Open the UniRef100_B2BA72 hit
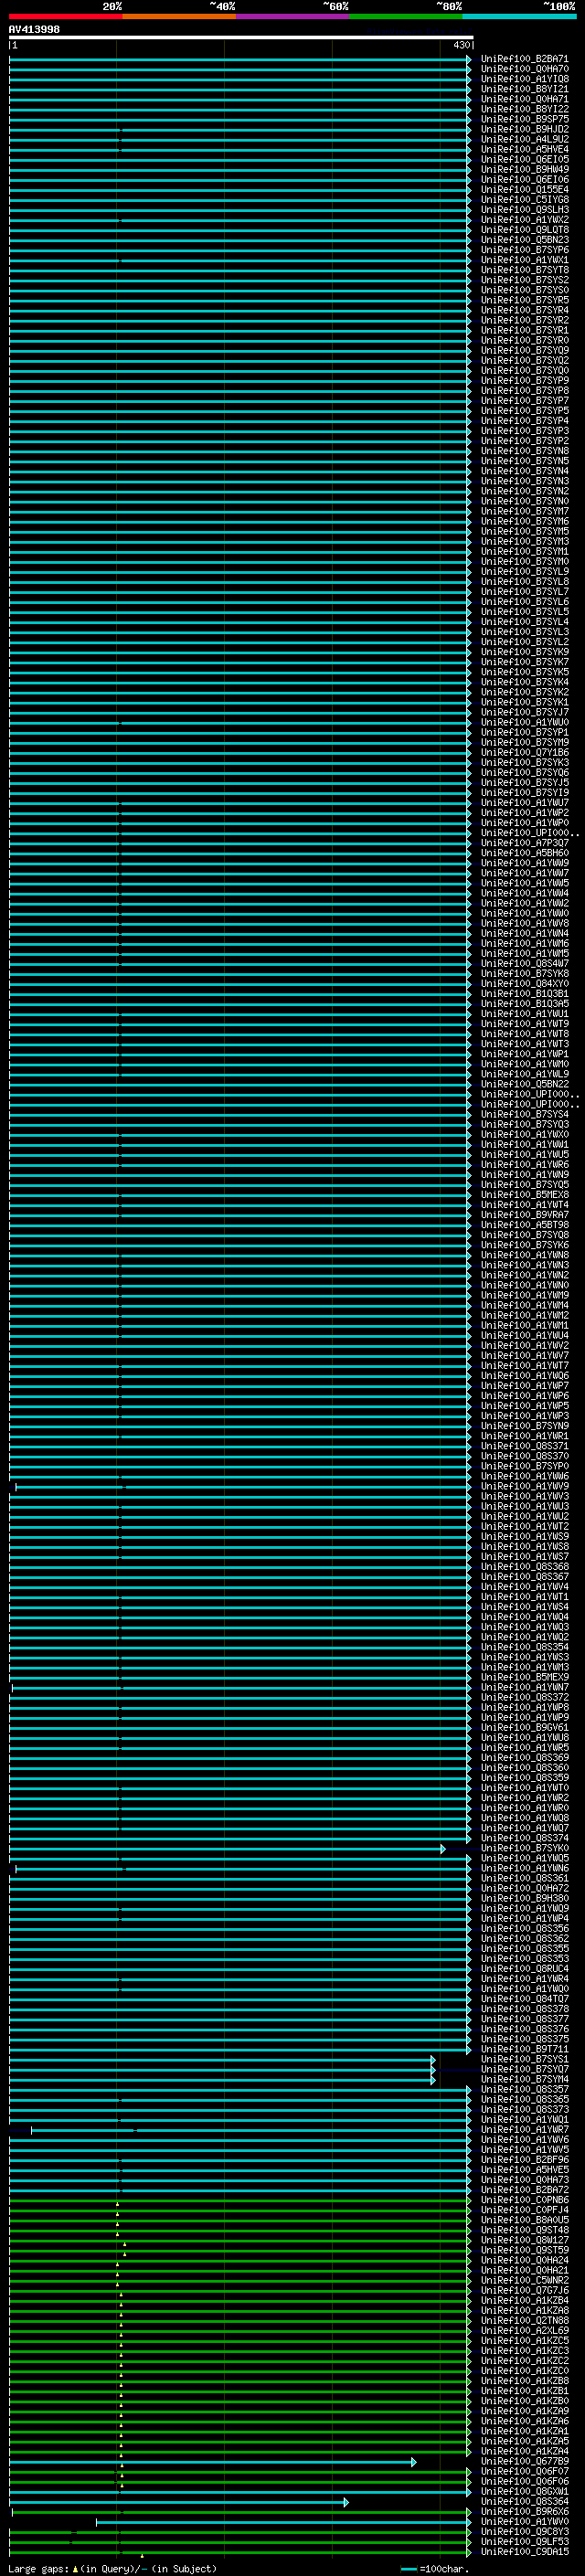The image size is (585, 2576). tap(525, 2189)
